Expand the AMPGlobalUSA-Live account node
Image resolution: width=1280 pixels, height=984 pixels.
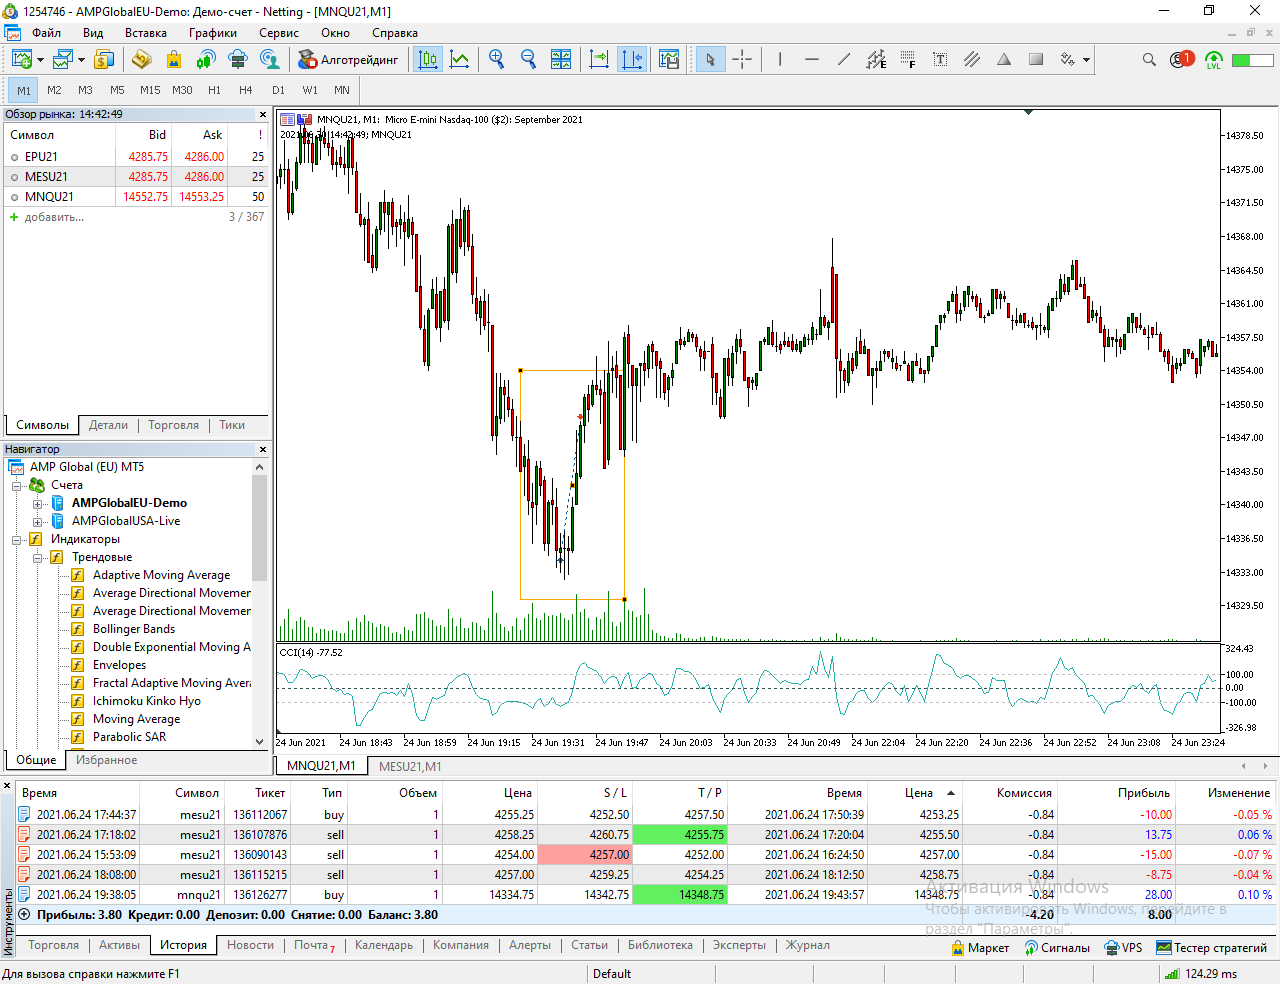click(38, 521)
